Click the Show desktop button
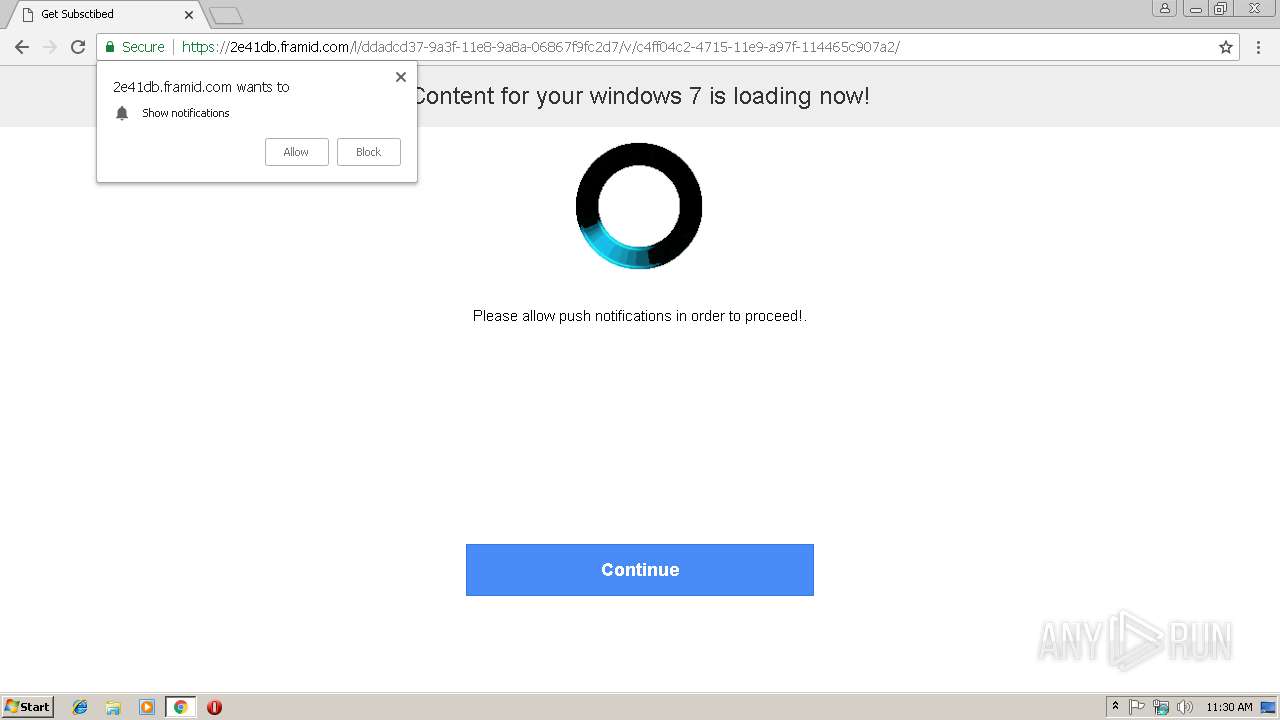 point(1267,707)
